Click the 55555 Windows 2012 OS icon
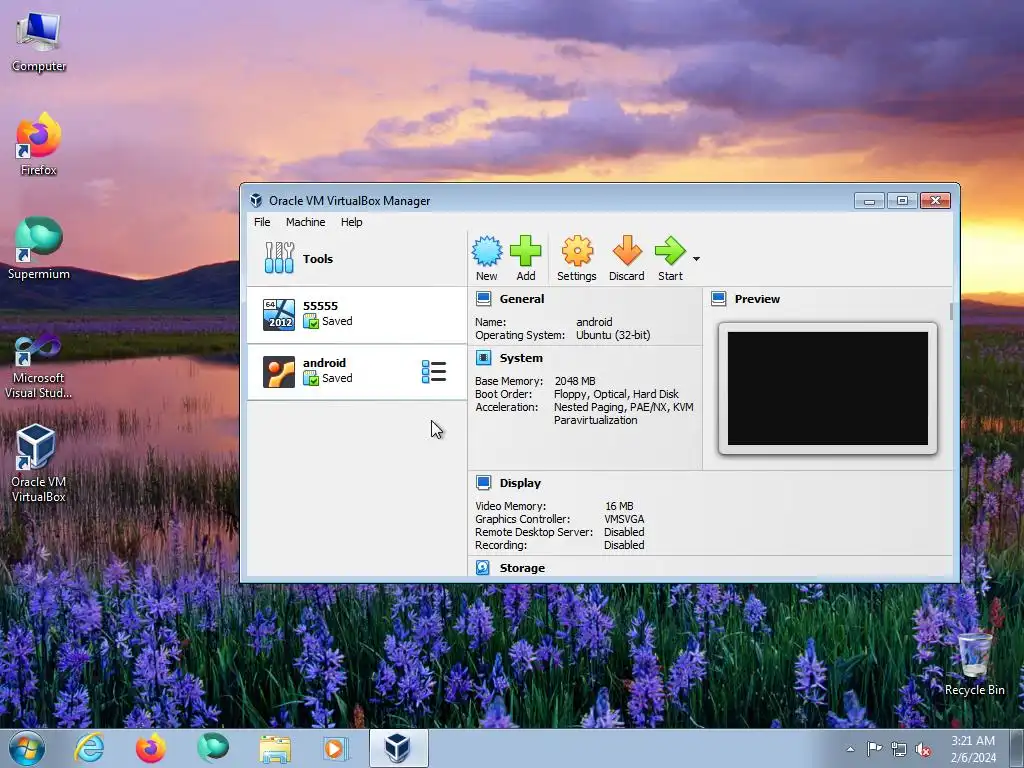This screenshot has height=768, width=1024. tap(279, 315)
